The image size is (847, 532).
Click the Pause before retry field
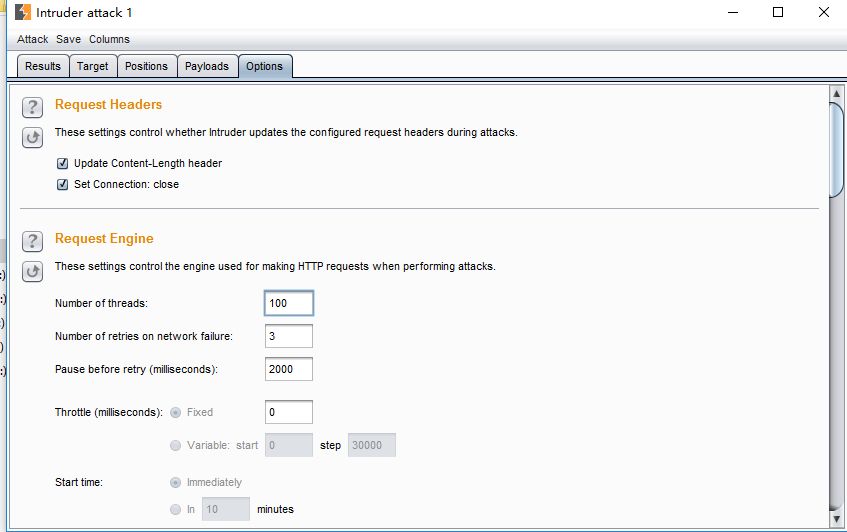click(289, 369)
